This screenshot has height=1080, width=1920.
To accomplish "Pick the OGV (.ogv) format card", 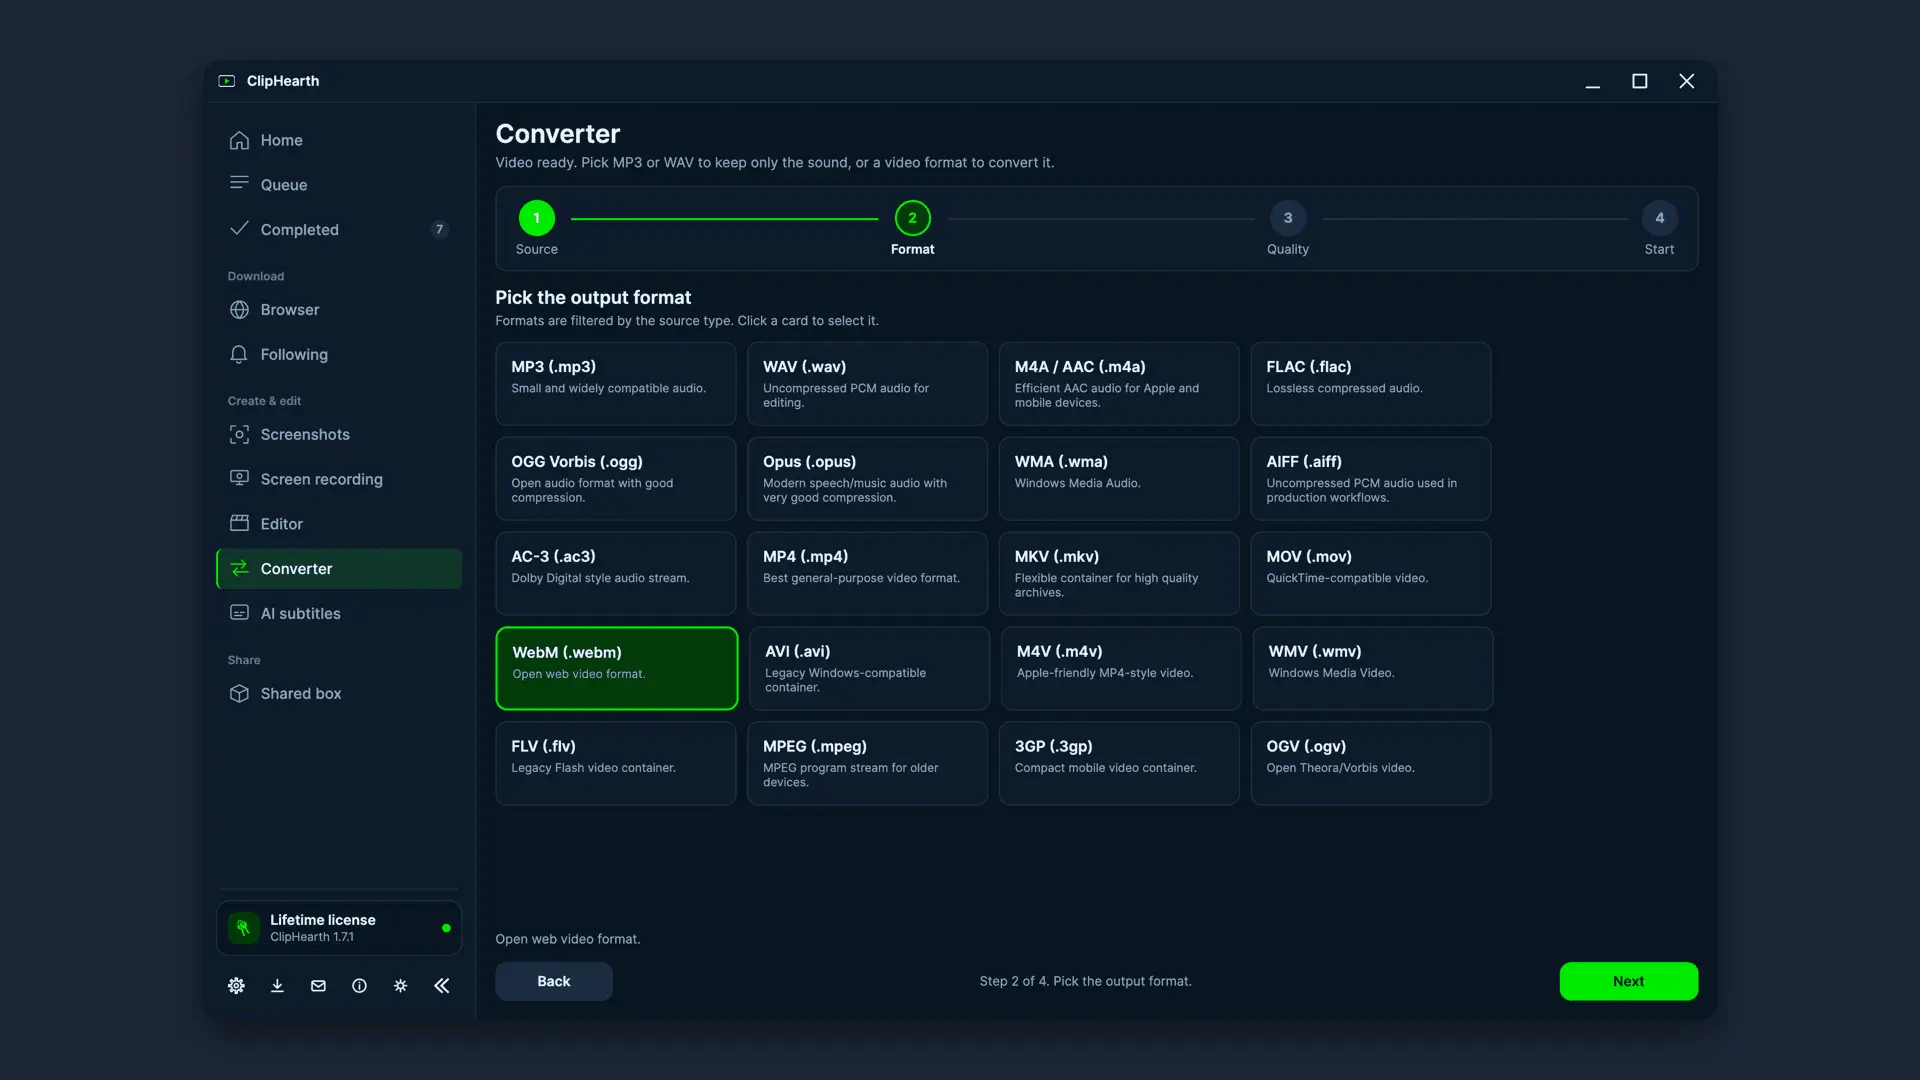I will point(1370,763).
